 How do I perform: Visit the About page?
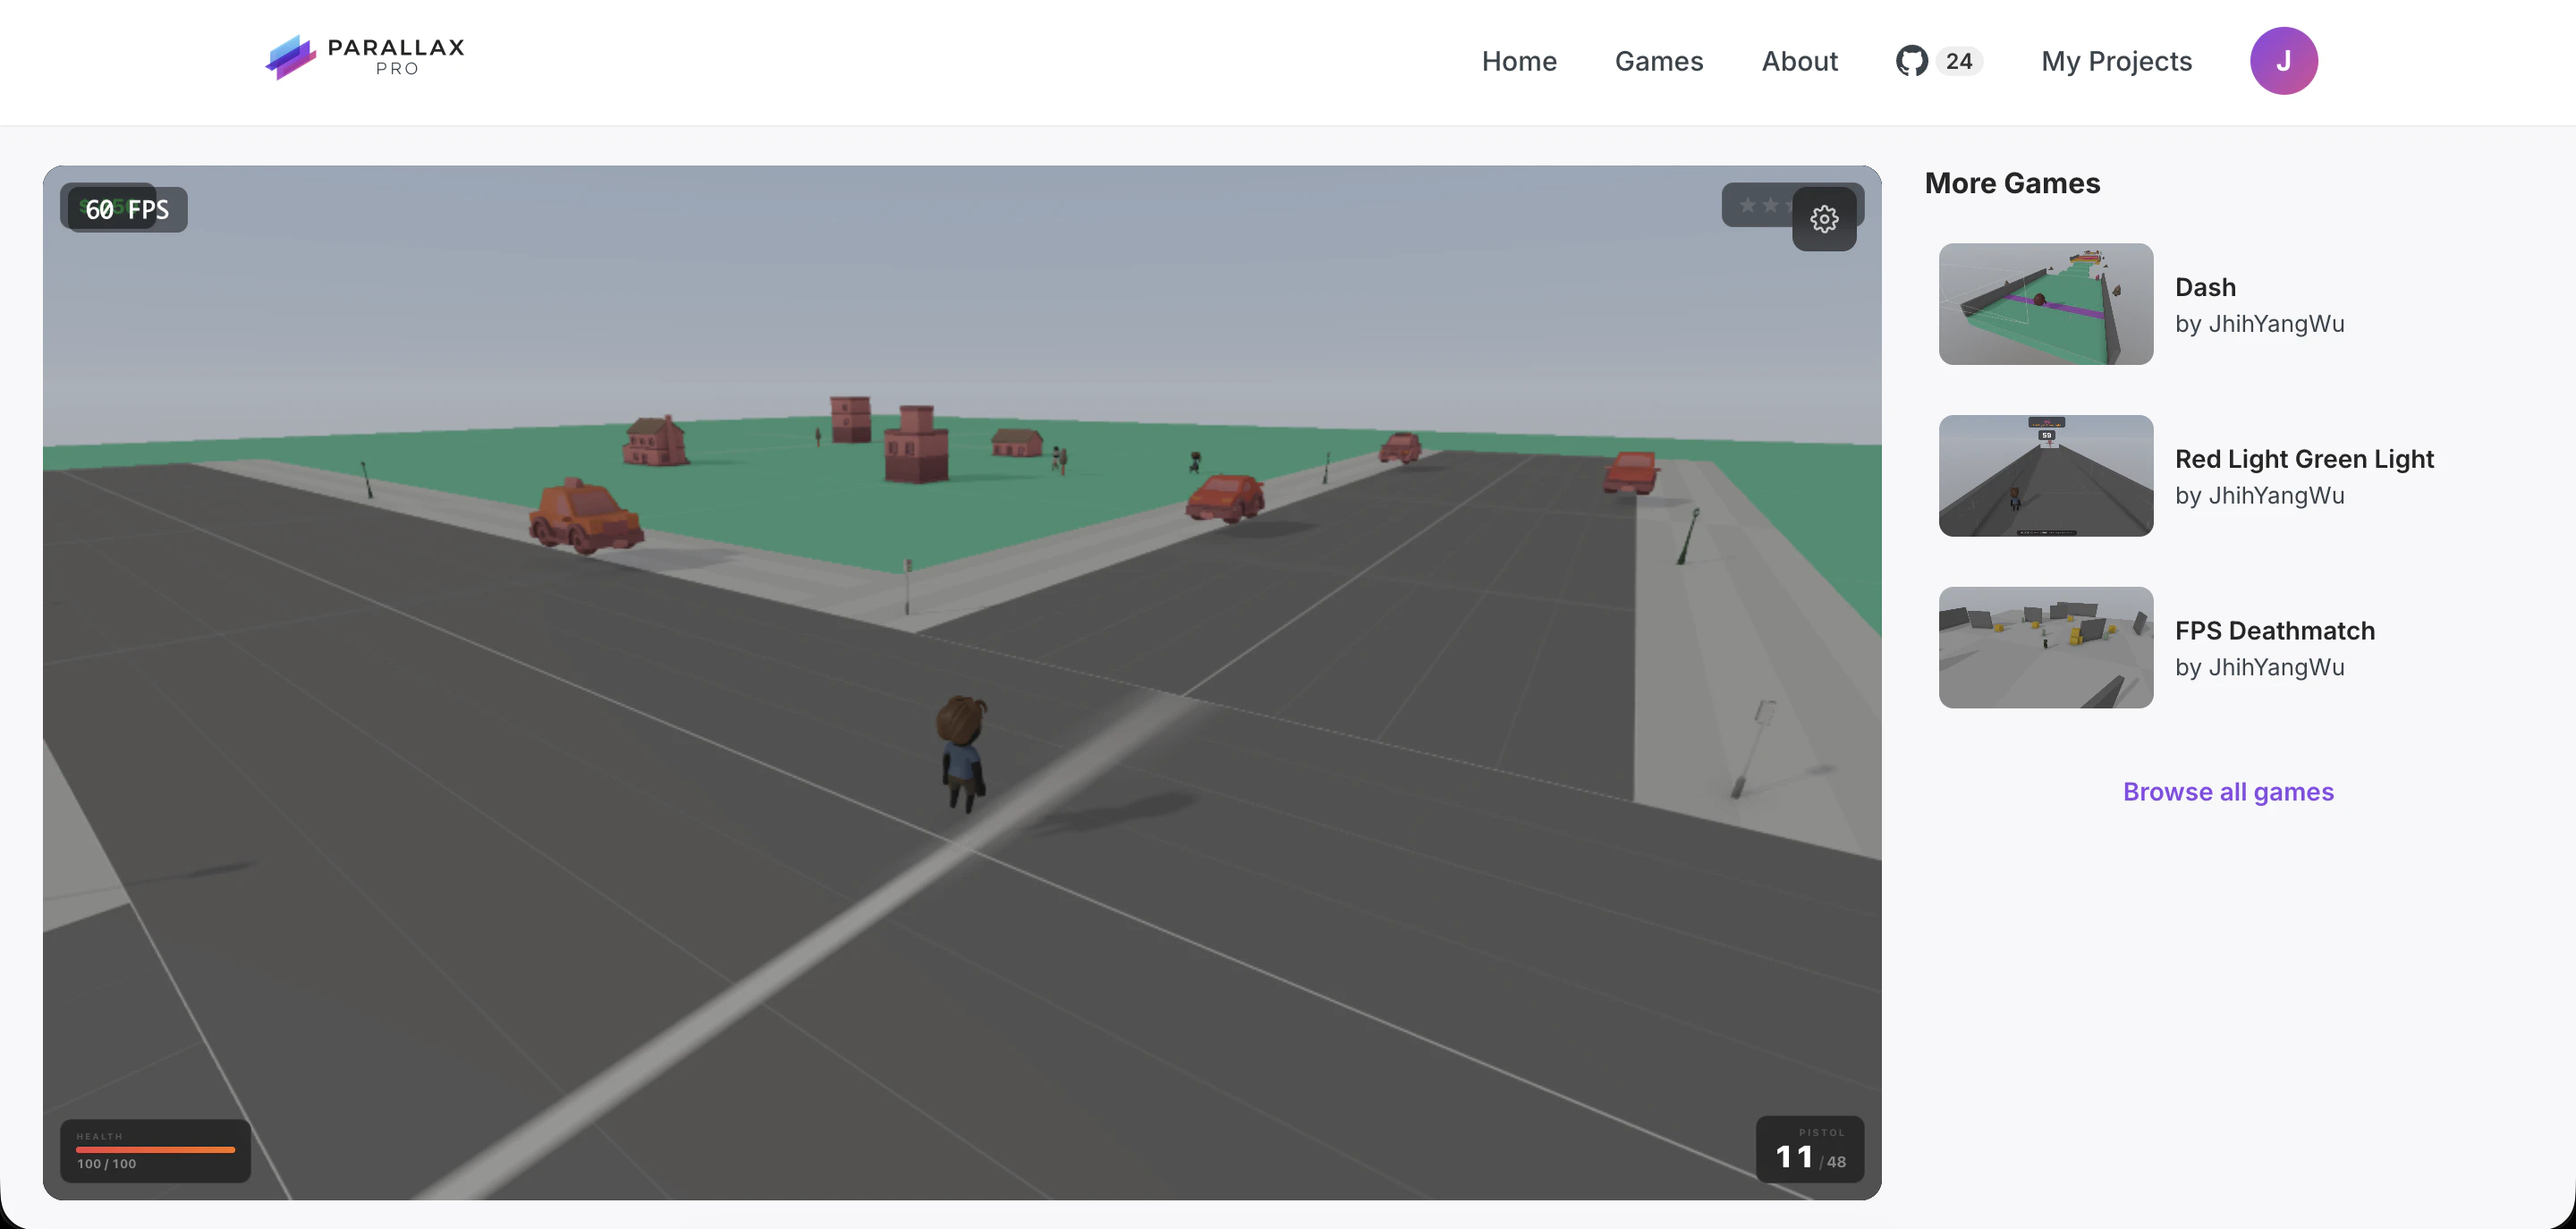click(x=1799, y=61)
